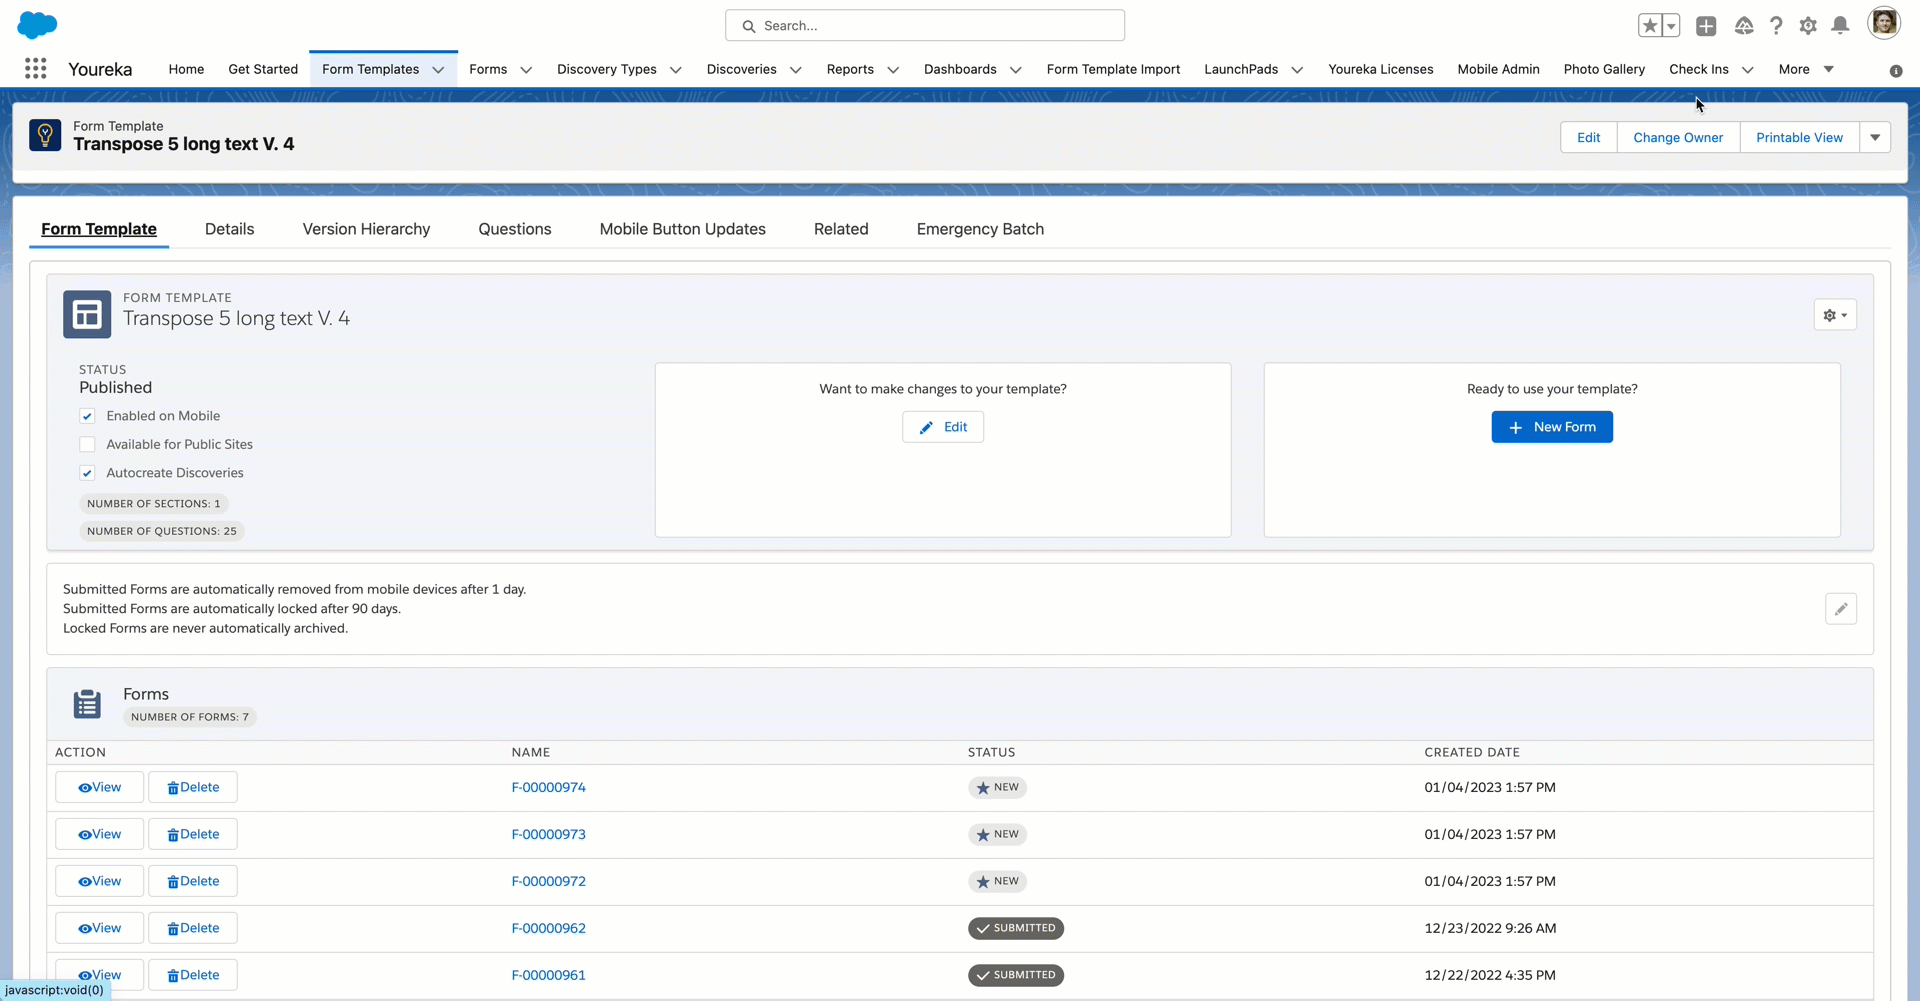Toggle Available for Public Sites checkbox
This screenshot has height=1001, width=1920.
87,444
